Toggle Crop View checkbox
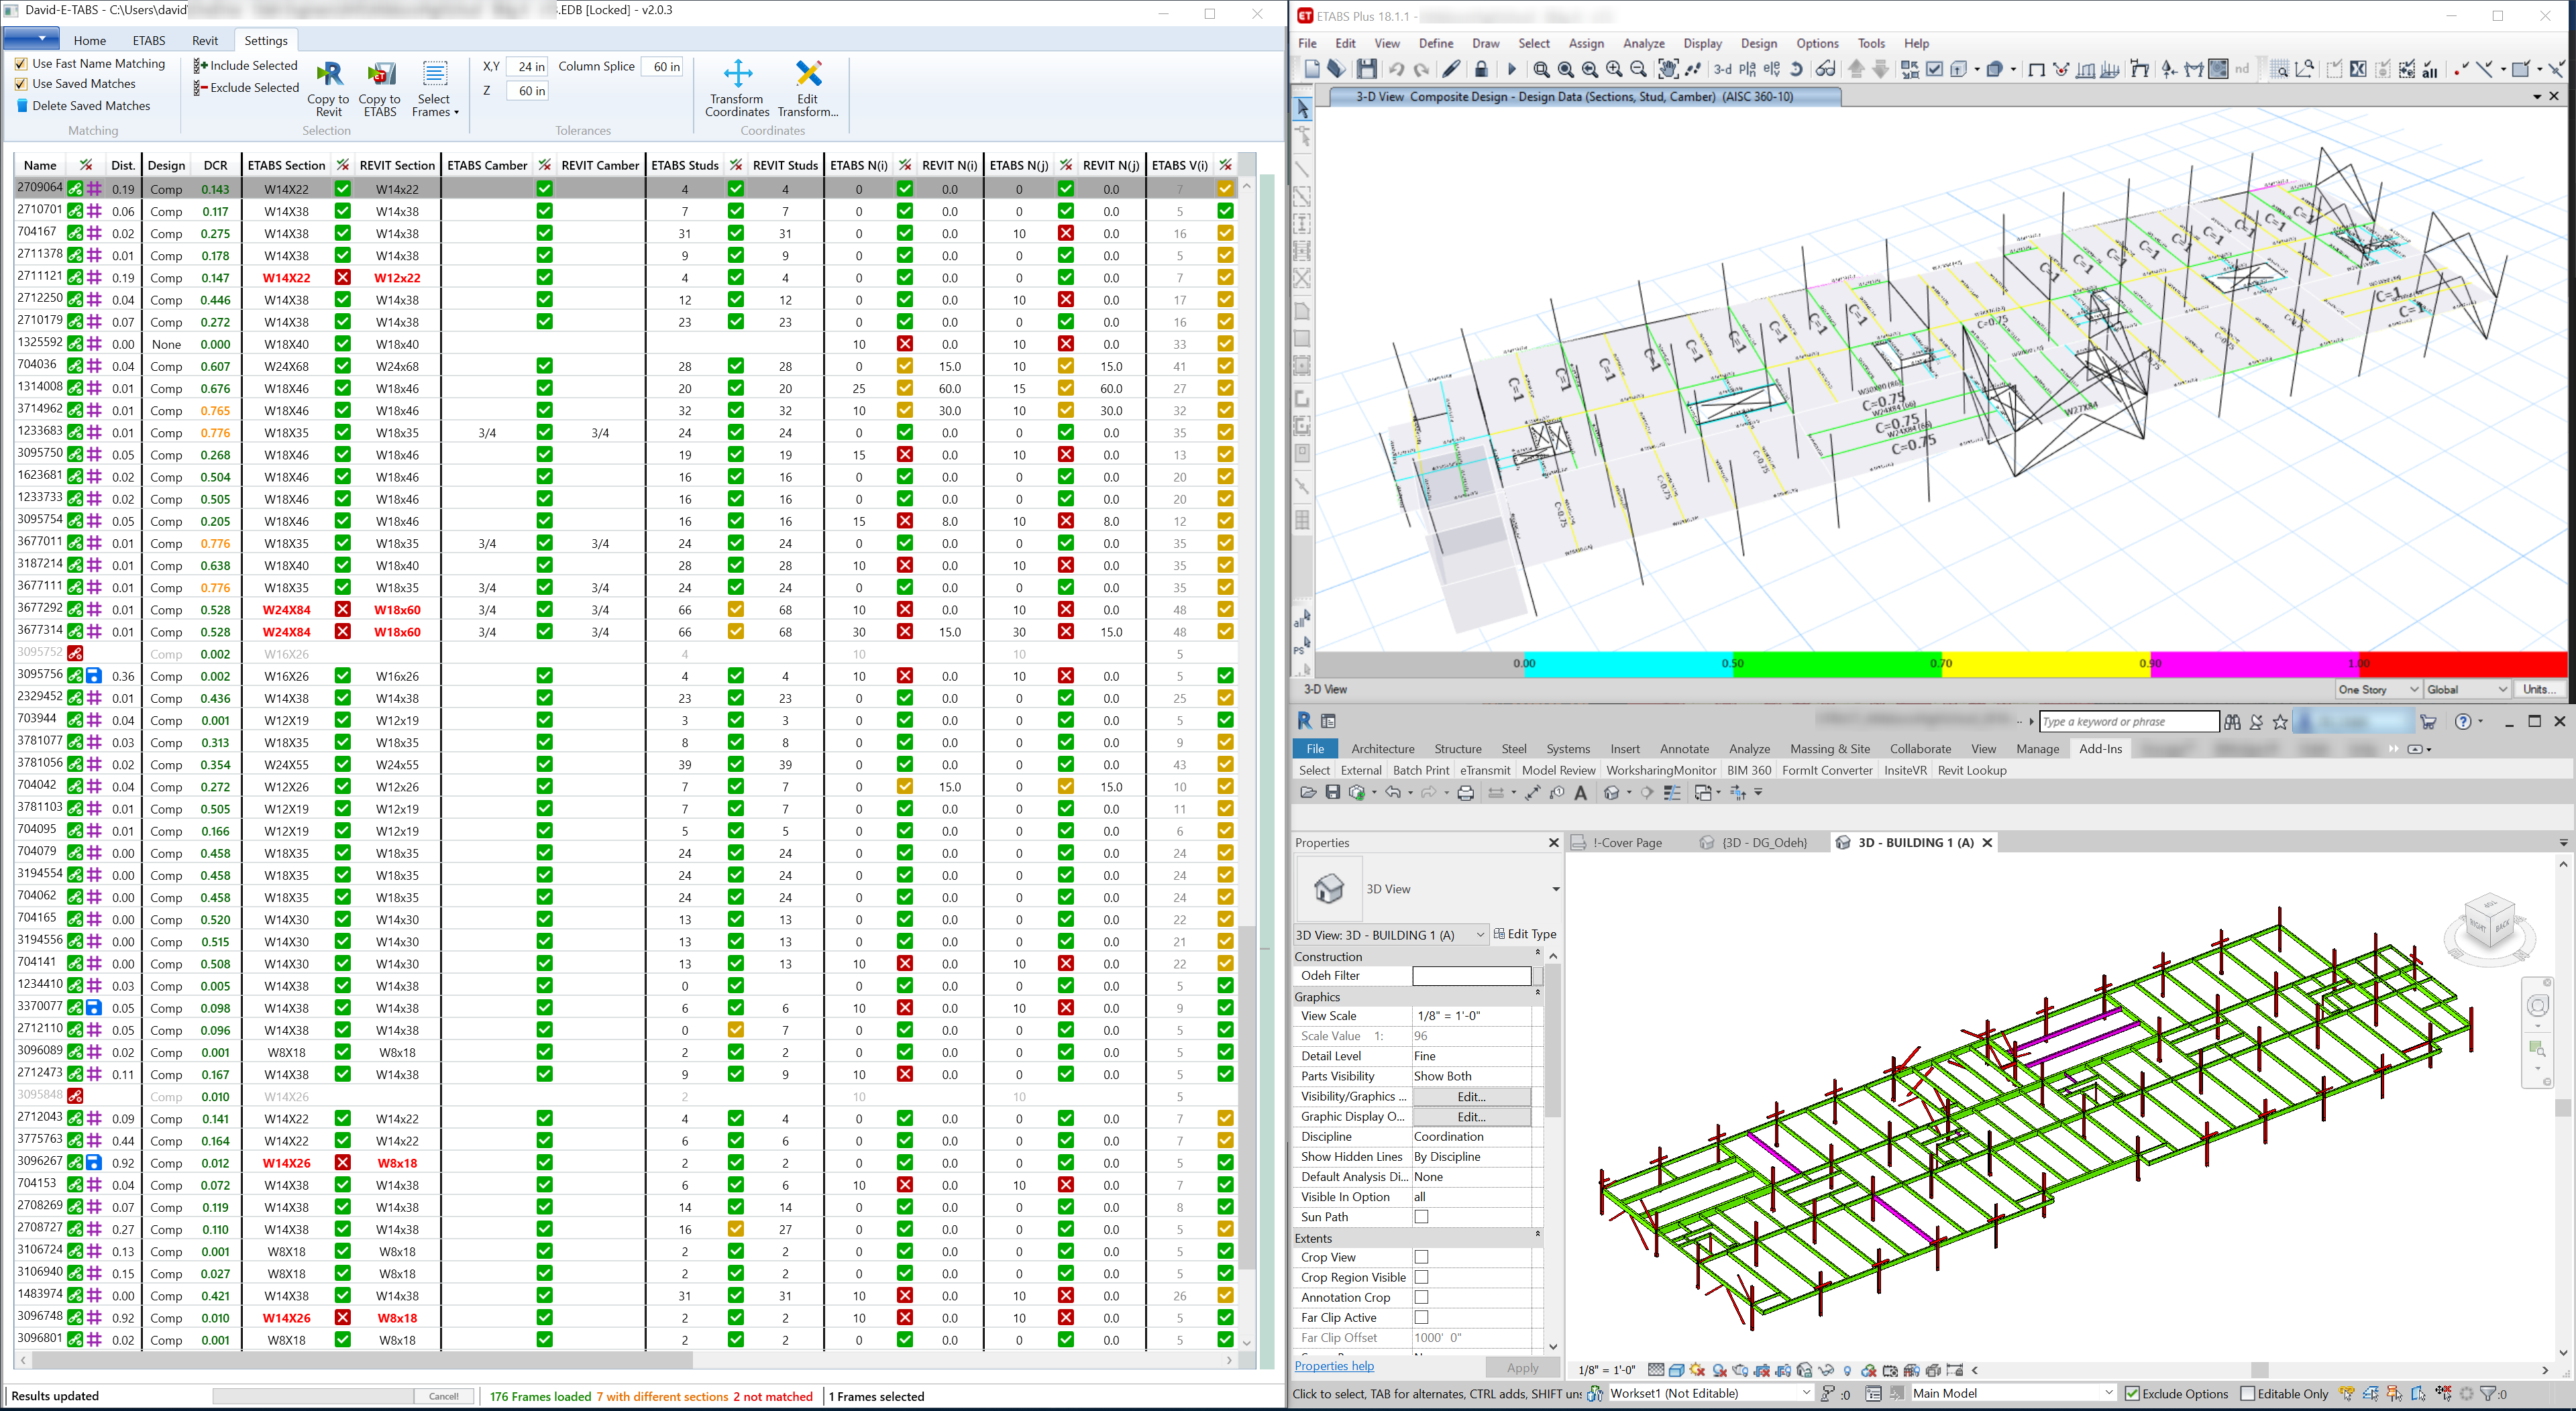The image size is (2576, 1411). pos(1421,1257)
